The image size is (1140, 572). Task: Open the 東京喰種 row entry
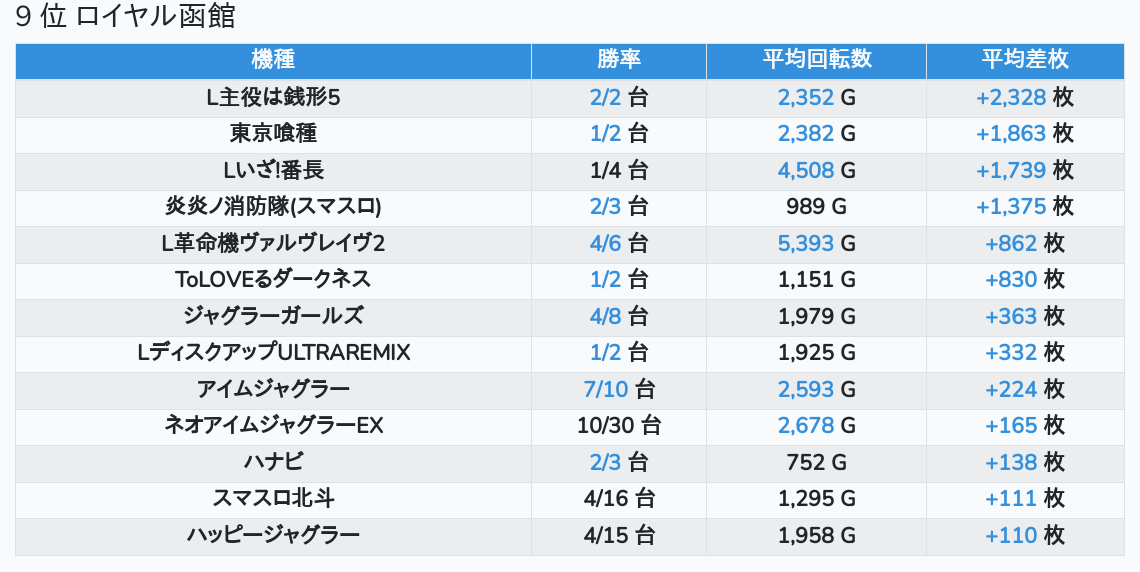point(273,133)
